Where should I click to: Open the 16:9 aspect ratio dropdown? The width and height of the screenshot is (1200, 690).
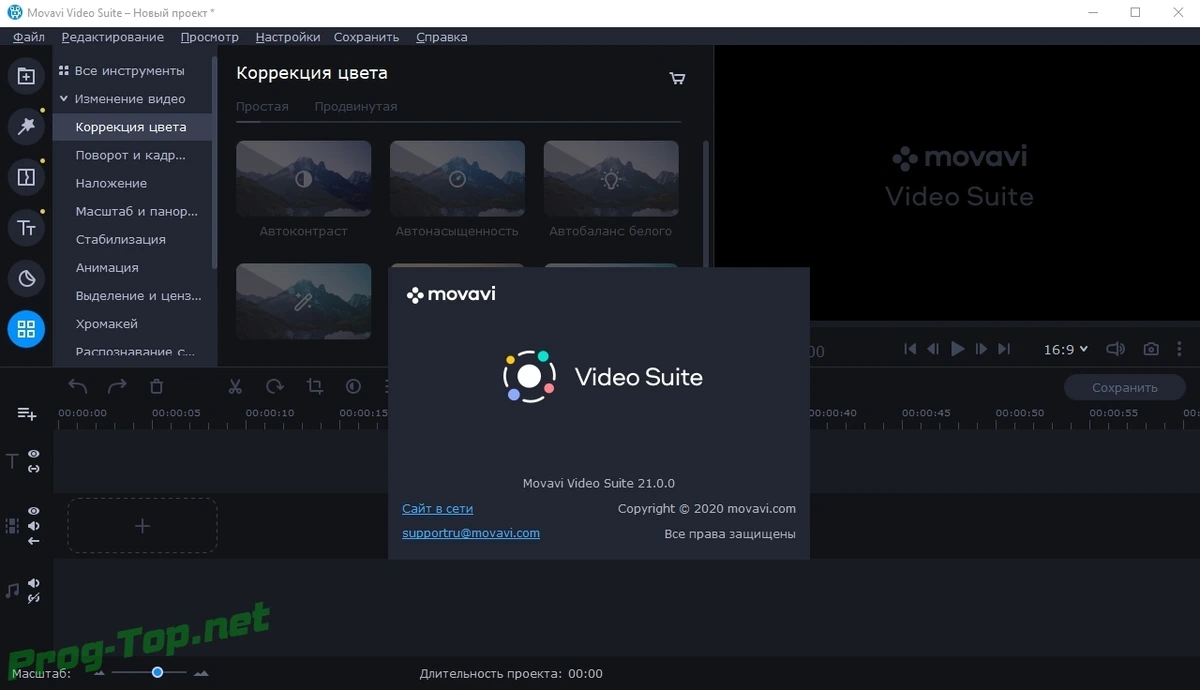click(1066, 350)
